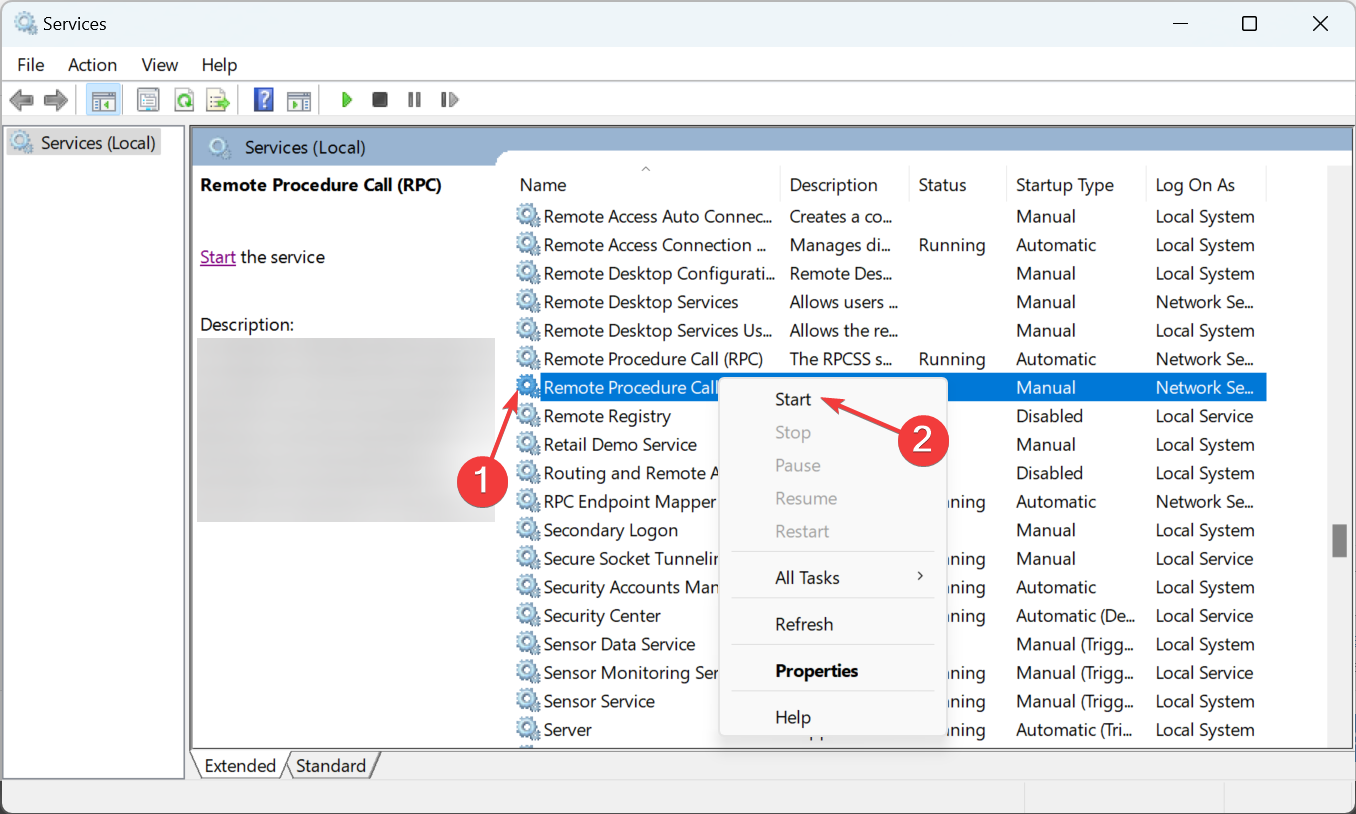Click gear icon of Security Center row
Viewport: 1356px width, 814px height.
click(x=527, y=615)
